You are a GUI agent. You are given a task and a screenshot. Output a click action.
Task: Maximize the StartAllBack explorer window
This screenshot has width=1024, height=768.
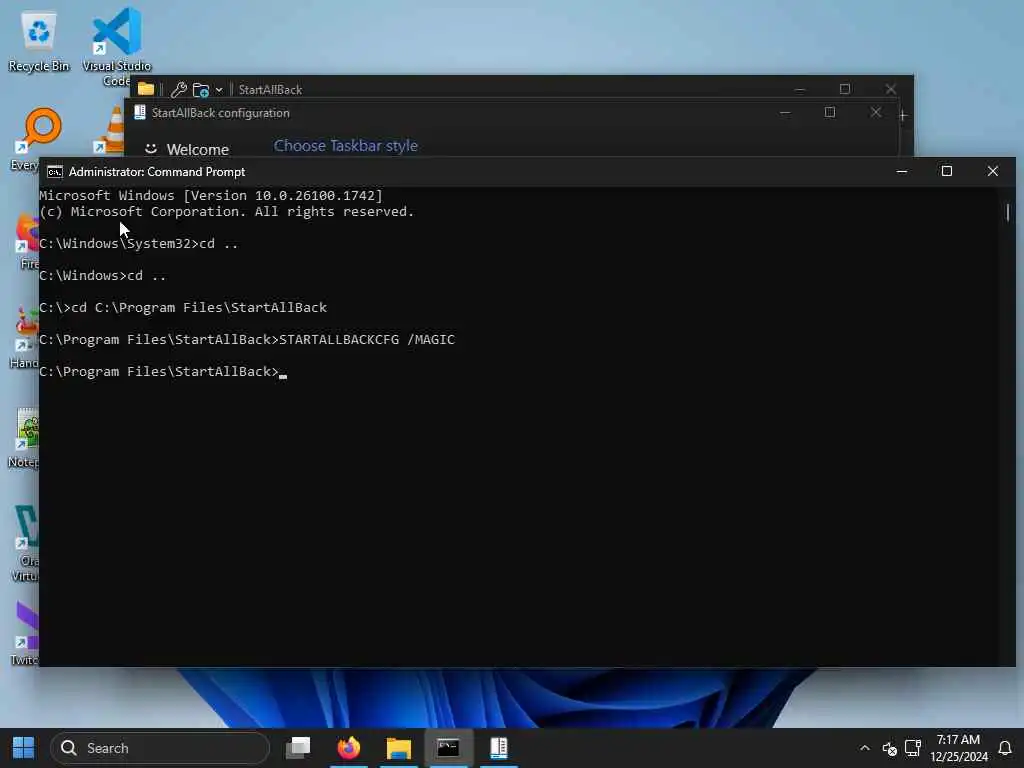(845, 89)
